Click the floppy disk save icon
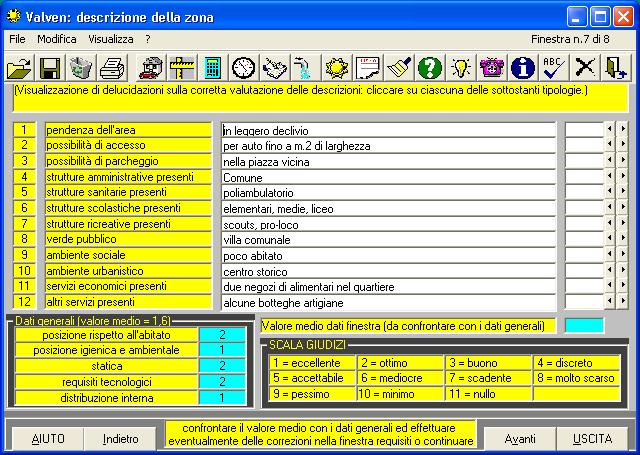This screenshot has height=455, width=640. coord(49,68)
